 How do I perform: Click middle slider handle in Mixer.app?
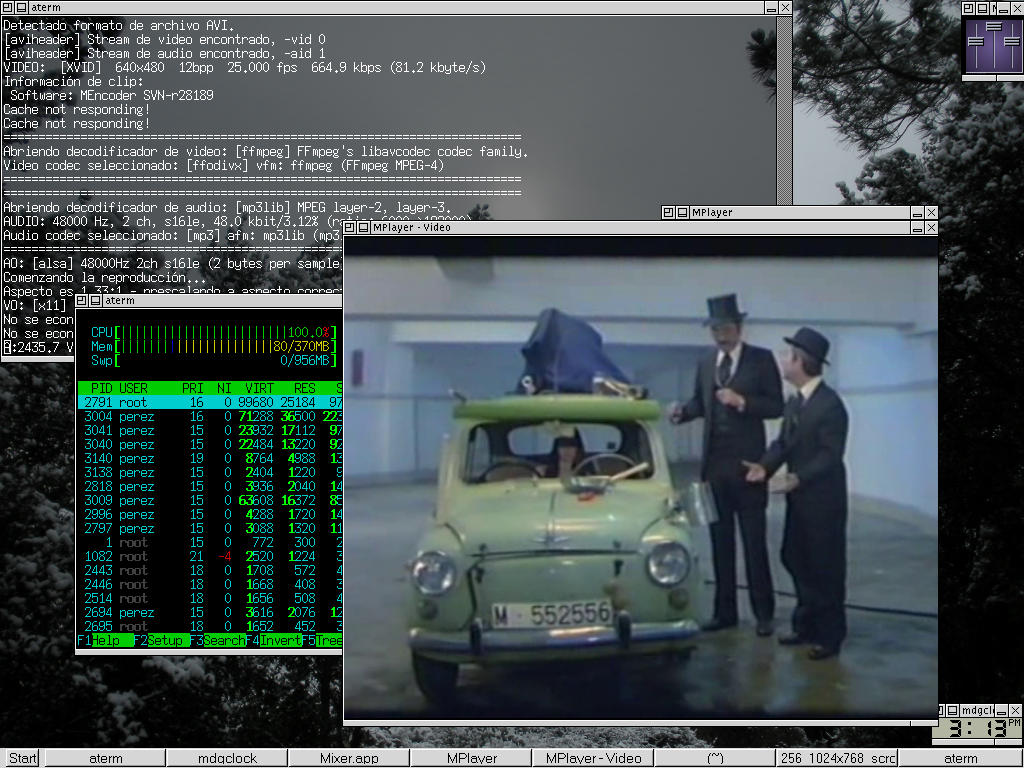(x=994, y=27)
